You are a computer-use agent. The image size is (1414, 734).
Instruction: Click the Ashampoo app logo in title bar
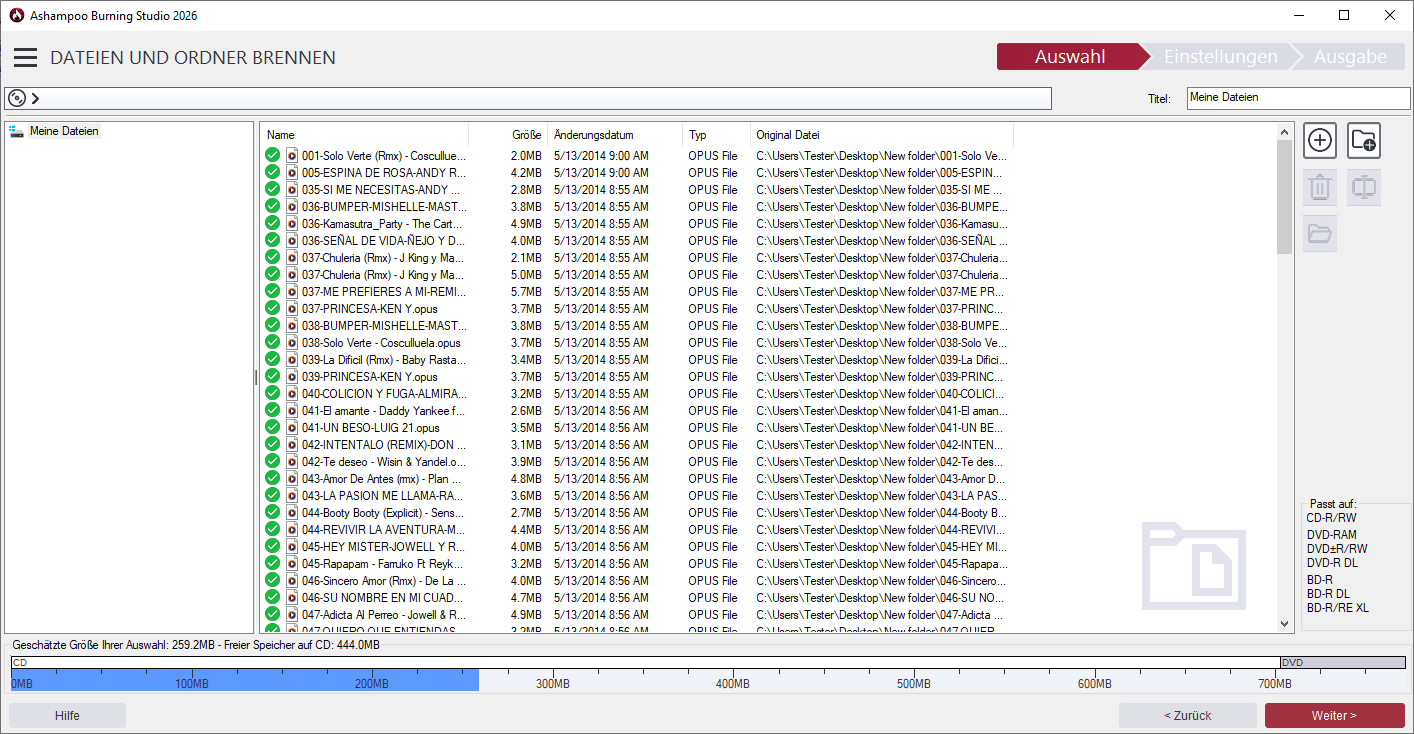click(x=16, y=15)
